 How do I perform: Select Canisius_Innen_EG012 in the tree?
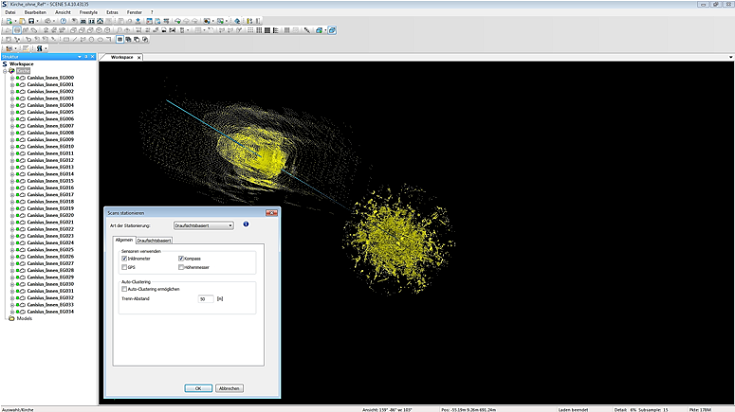coord(50,160)
